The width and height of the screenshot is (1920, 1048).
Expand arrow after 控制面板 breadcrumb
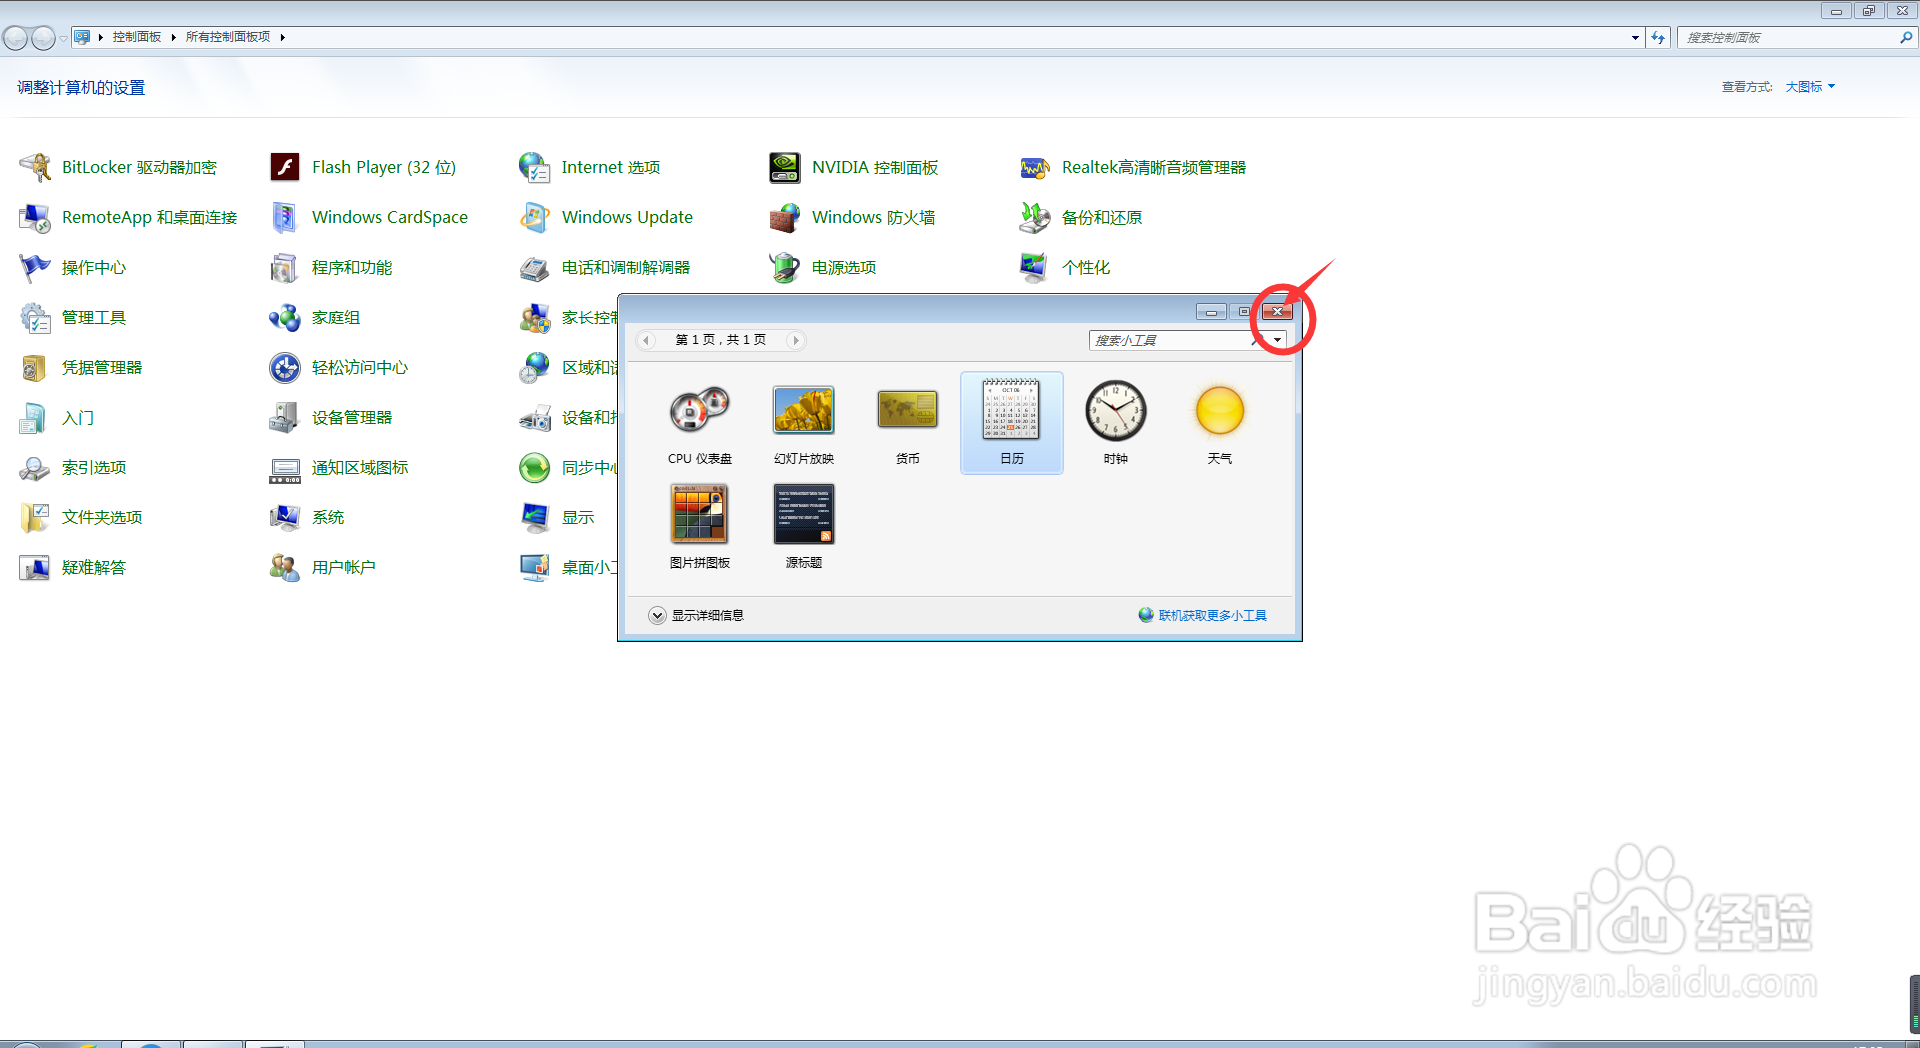point(173,37)
